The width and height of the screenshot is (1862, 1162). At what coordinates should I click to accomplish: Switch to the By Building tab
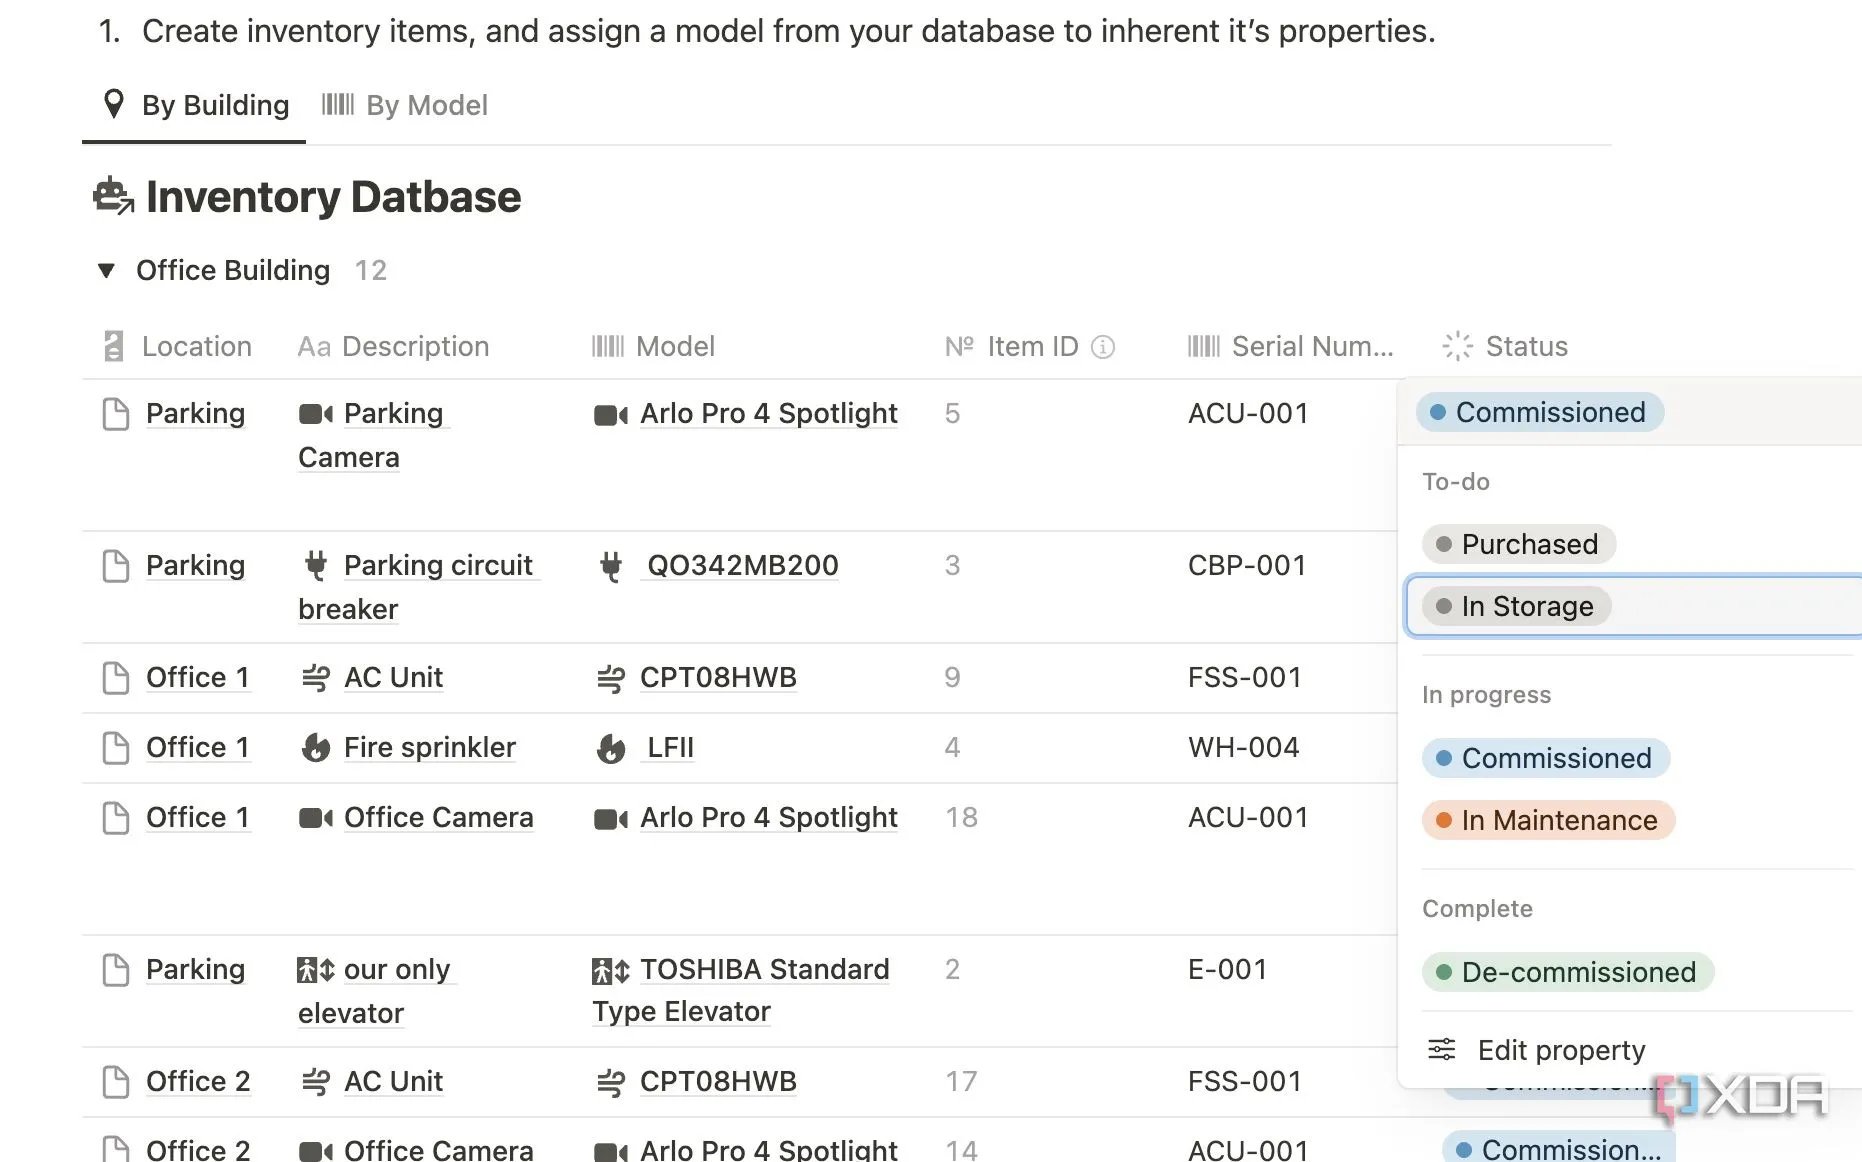coord(195,105)
